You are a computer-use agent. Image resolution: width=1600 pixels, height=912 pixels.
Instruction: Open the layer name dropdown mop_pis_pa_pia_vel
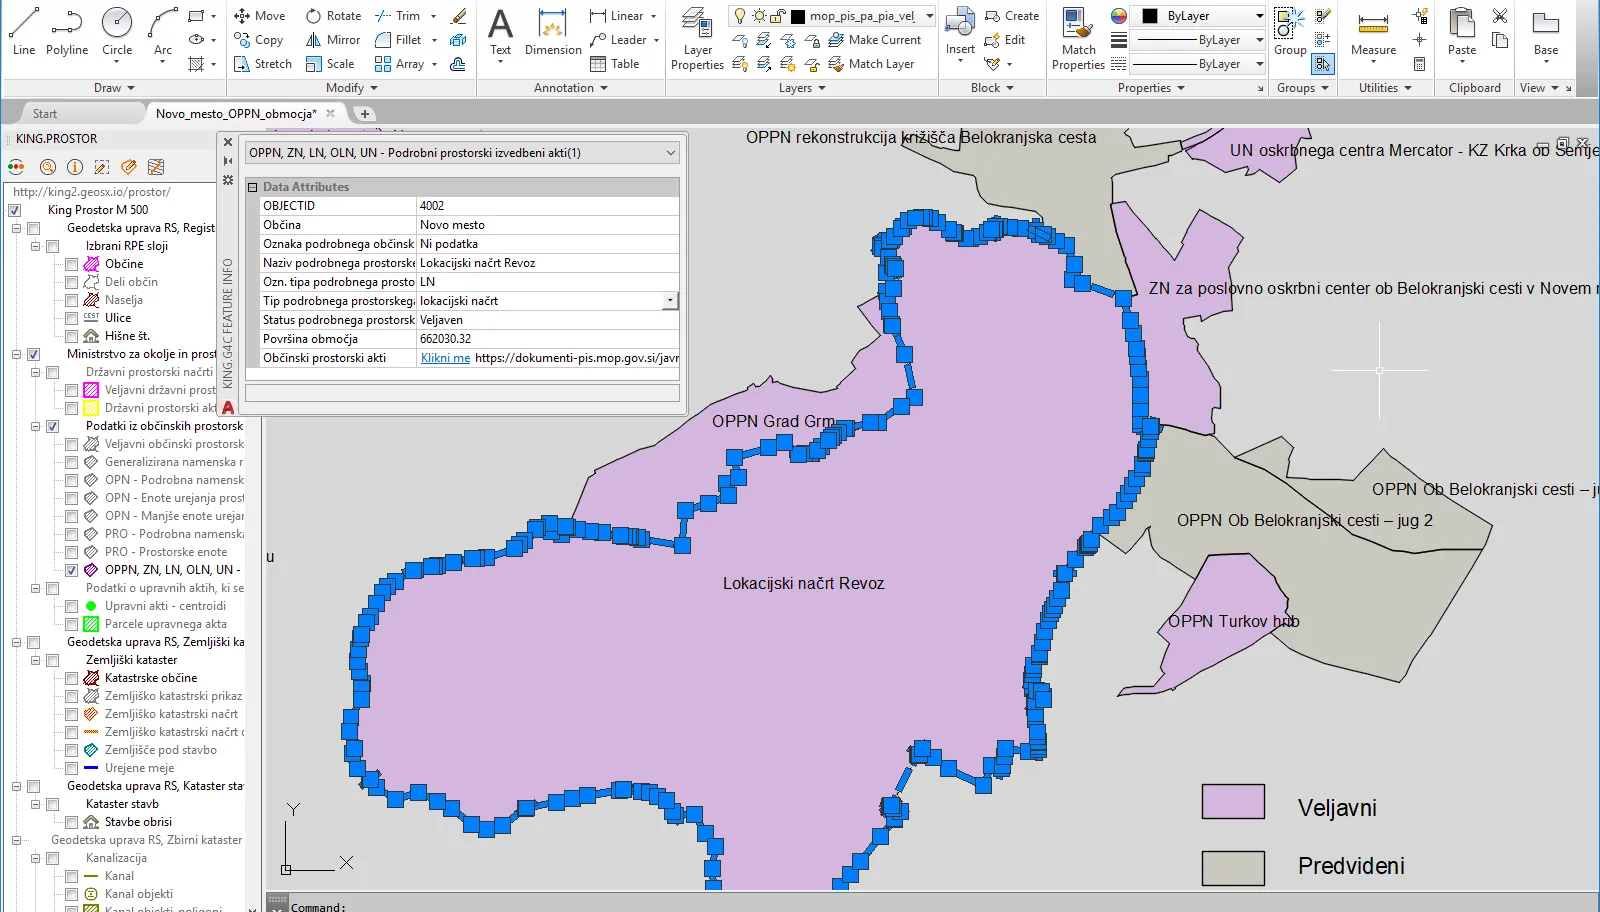(x=929, y=16)
